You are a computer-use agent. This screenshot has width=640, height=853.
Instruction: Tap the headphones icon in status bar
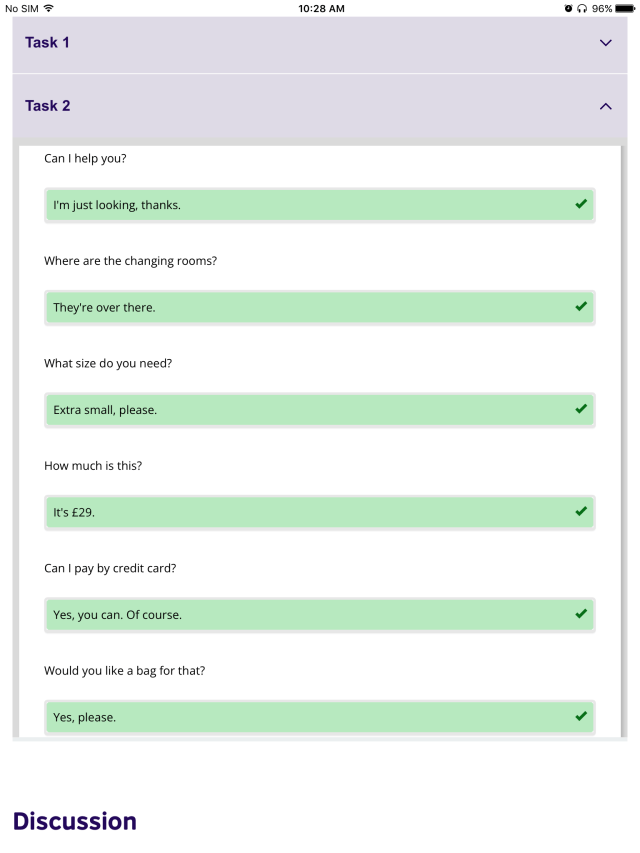582,8
